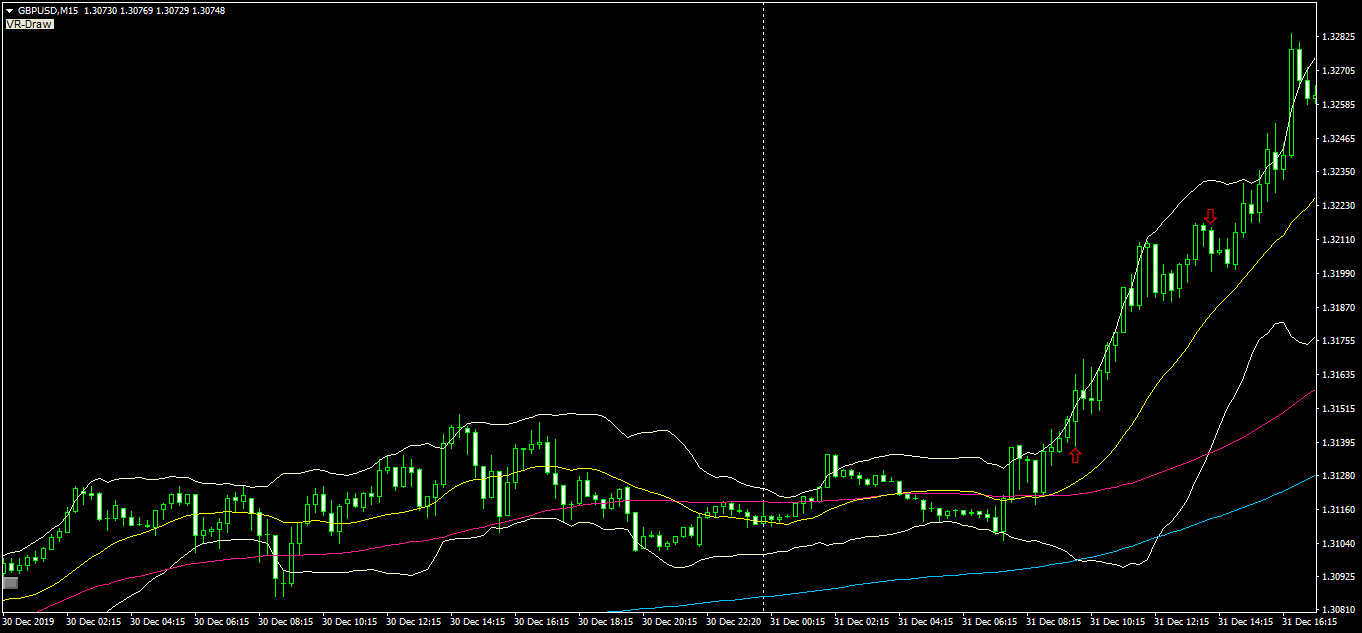This screenshot has width=1362, height=633.
Task: Click the 1.32705 price axis label
Action: 1338,71
